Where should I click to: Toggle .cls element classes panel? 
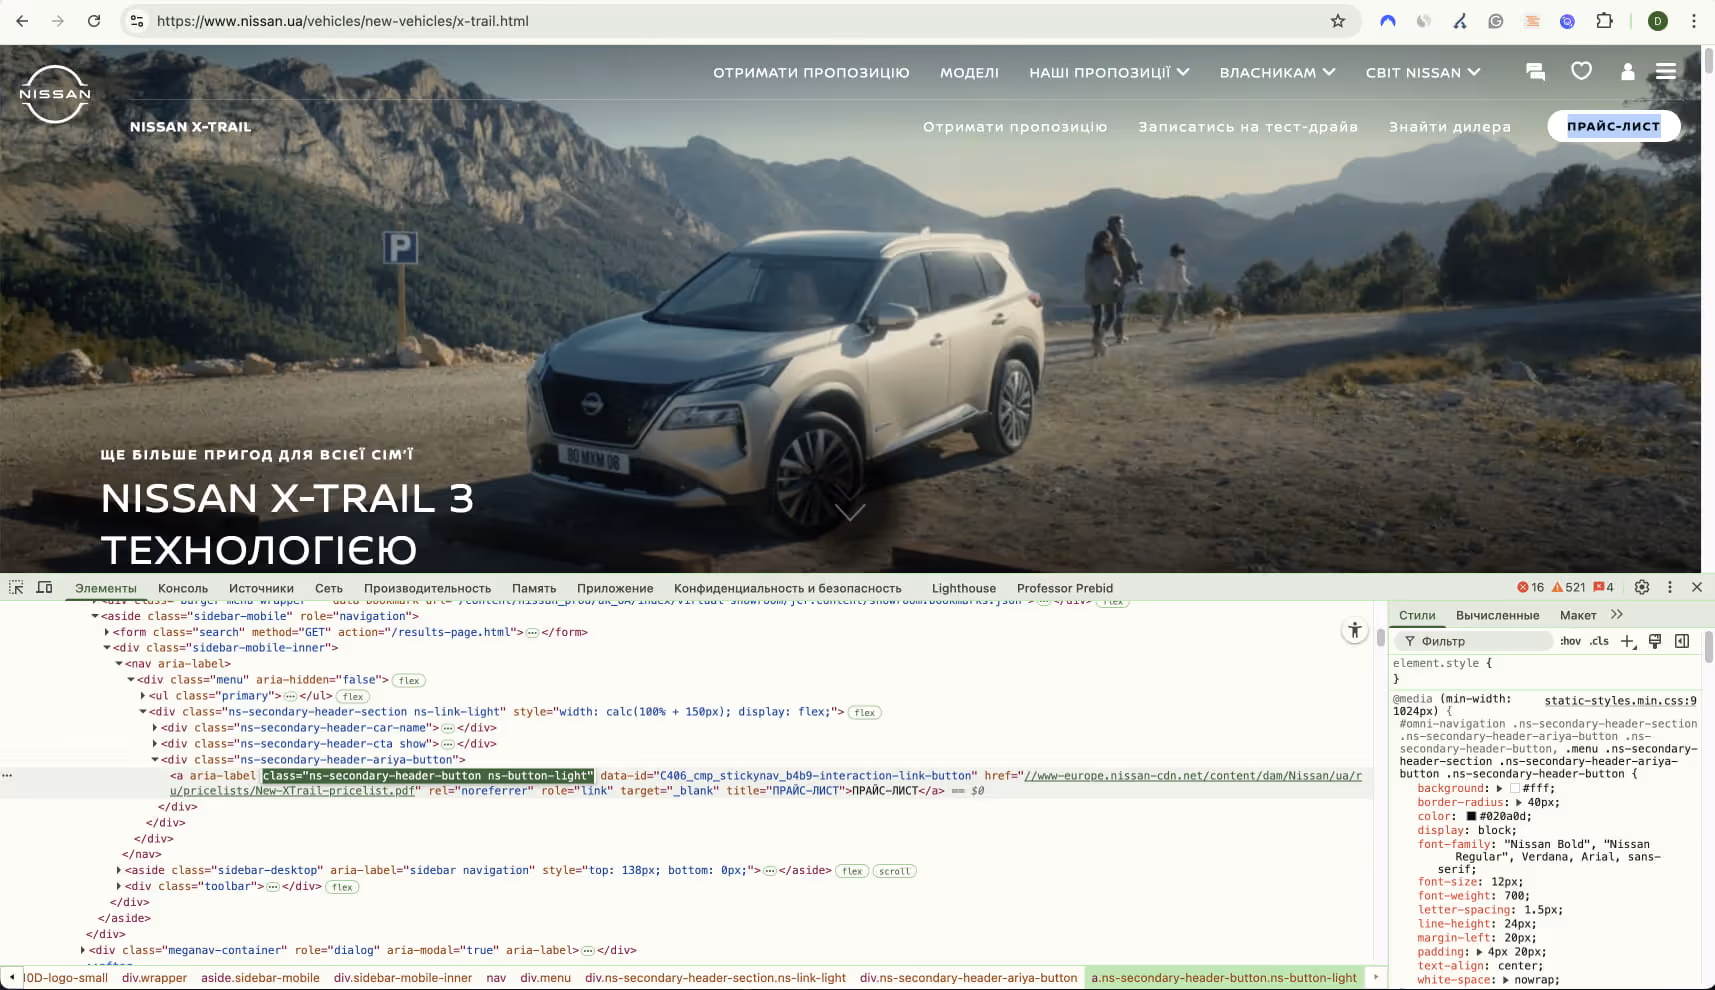[1599, 641]
